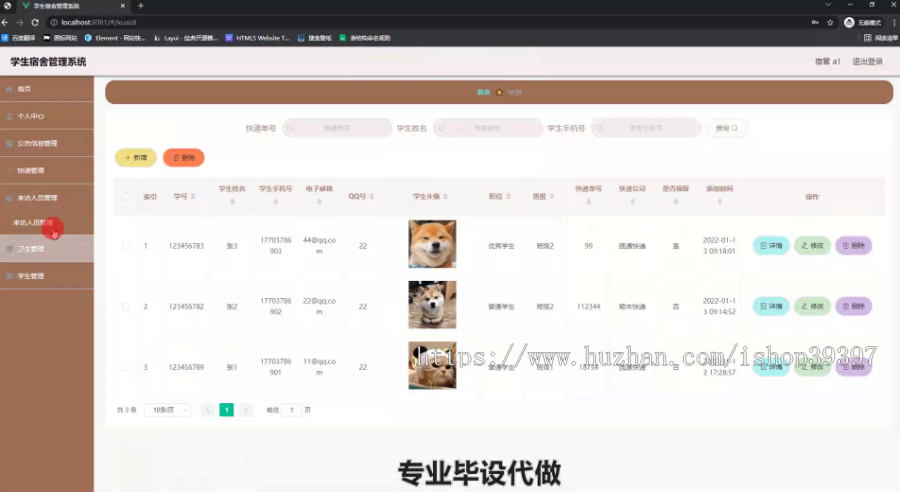This screenshot has width=900, height=492.
Task: Click 修改 for student 123456782
Action: (x=812, y=307)
